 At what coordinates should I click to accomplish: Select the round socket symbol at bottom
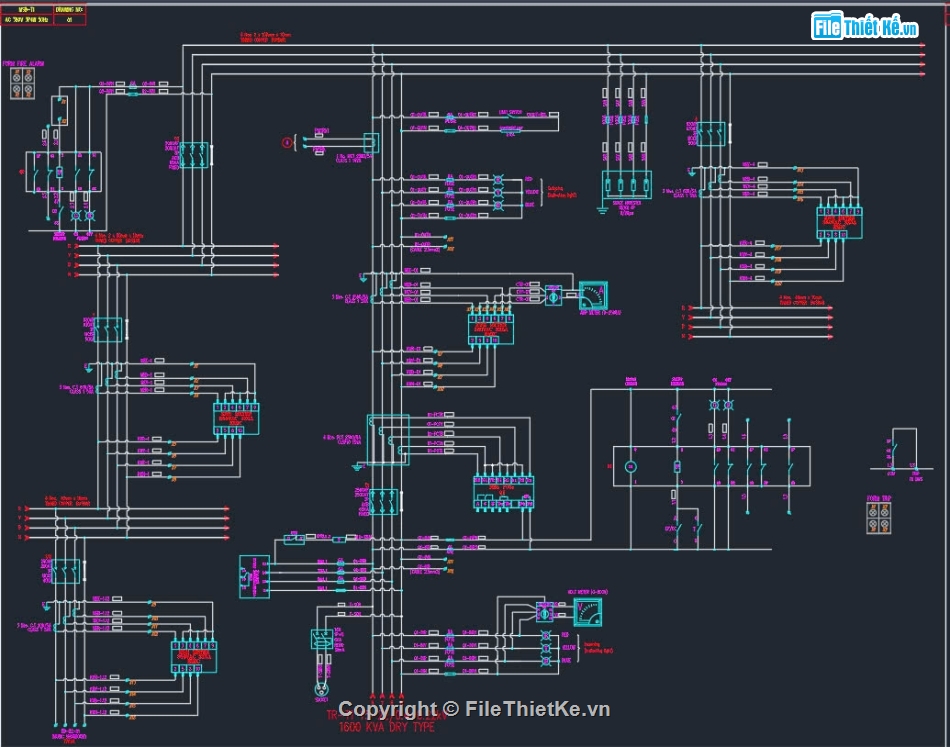coord(321,689)
